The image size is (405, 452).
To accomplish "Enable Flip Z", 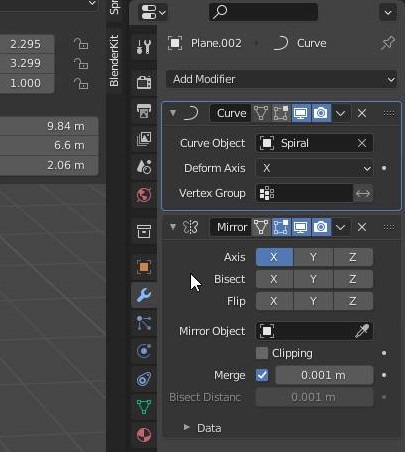I will pos(353,301).
